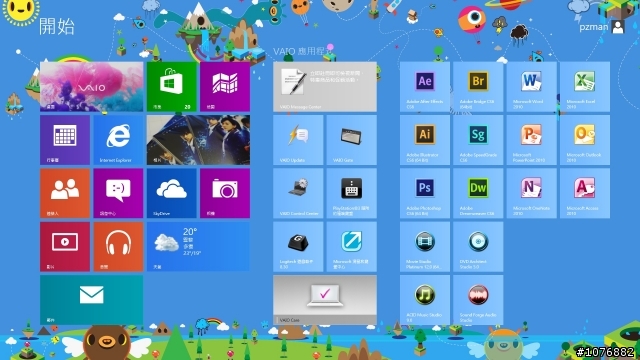Open the SkyDrive tile
This screenshot has width=640, height=360.
click(171, 193)
